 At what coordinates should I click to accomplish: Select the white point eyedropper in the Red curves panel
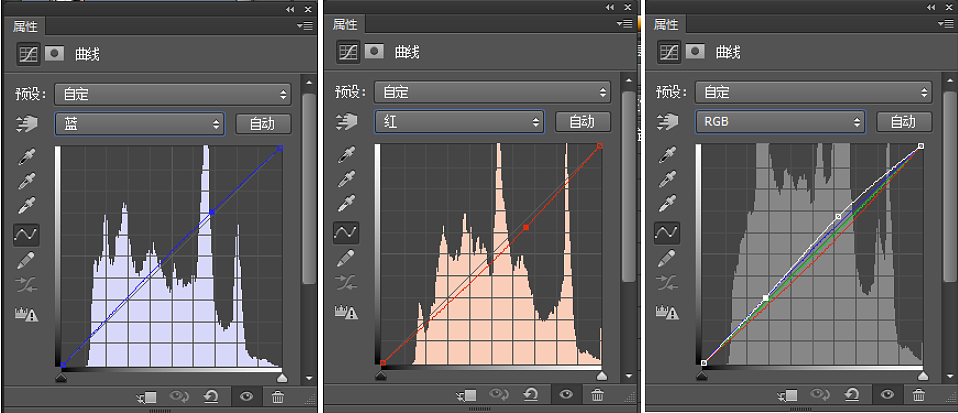pos(346,202)
